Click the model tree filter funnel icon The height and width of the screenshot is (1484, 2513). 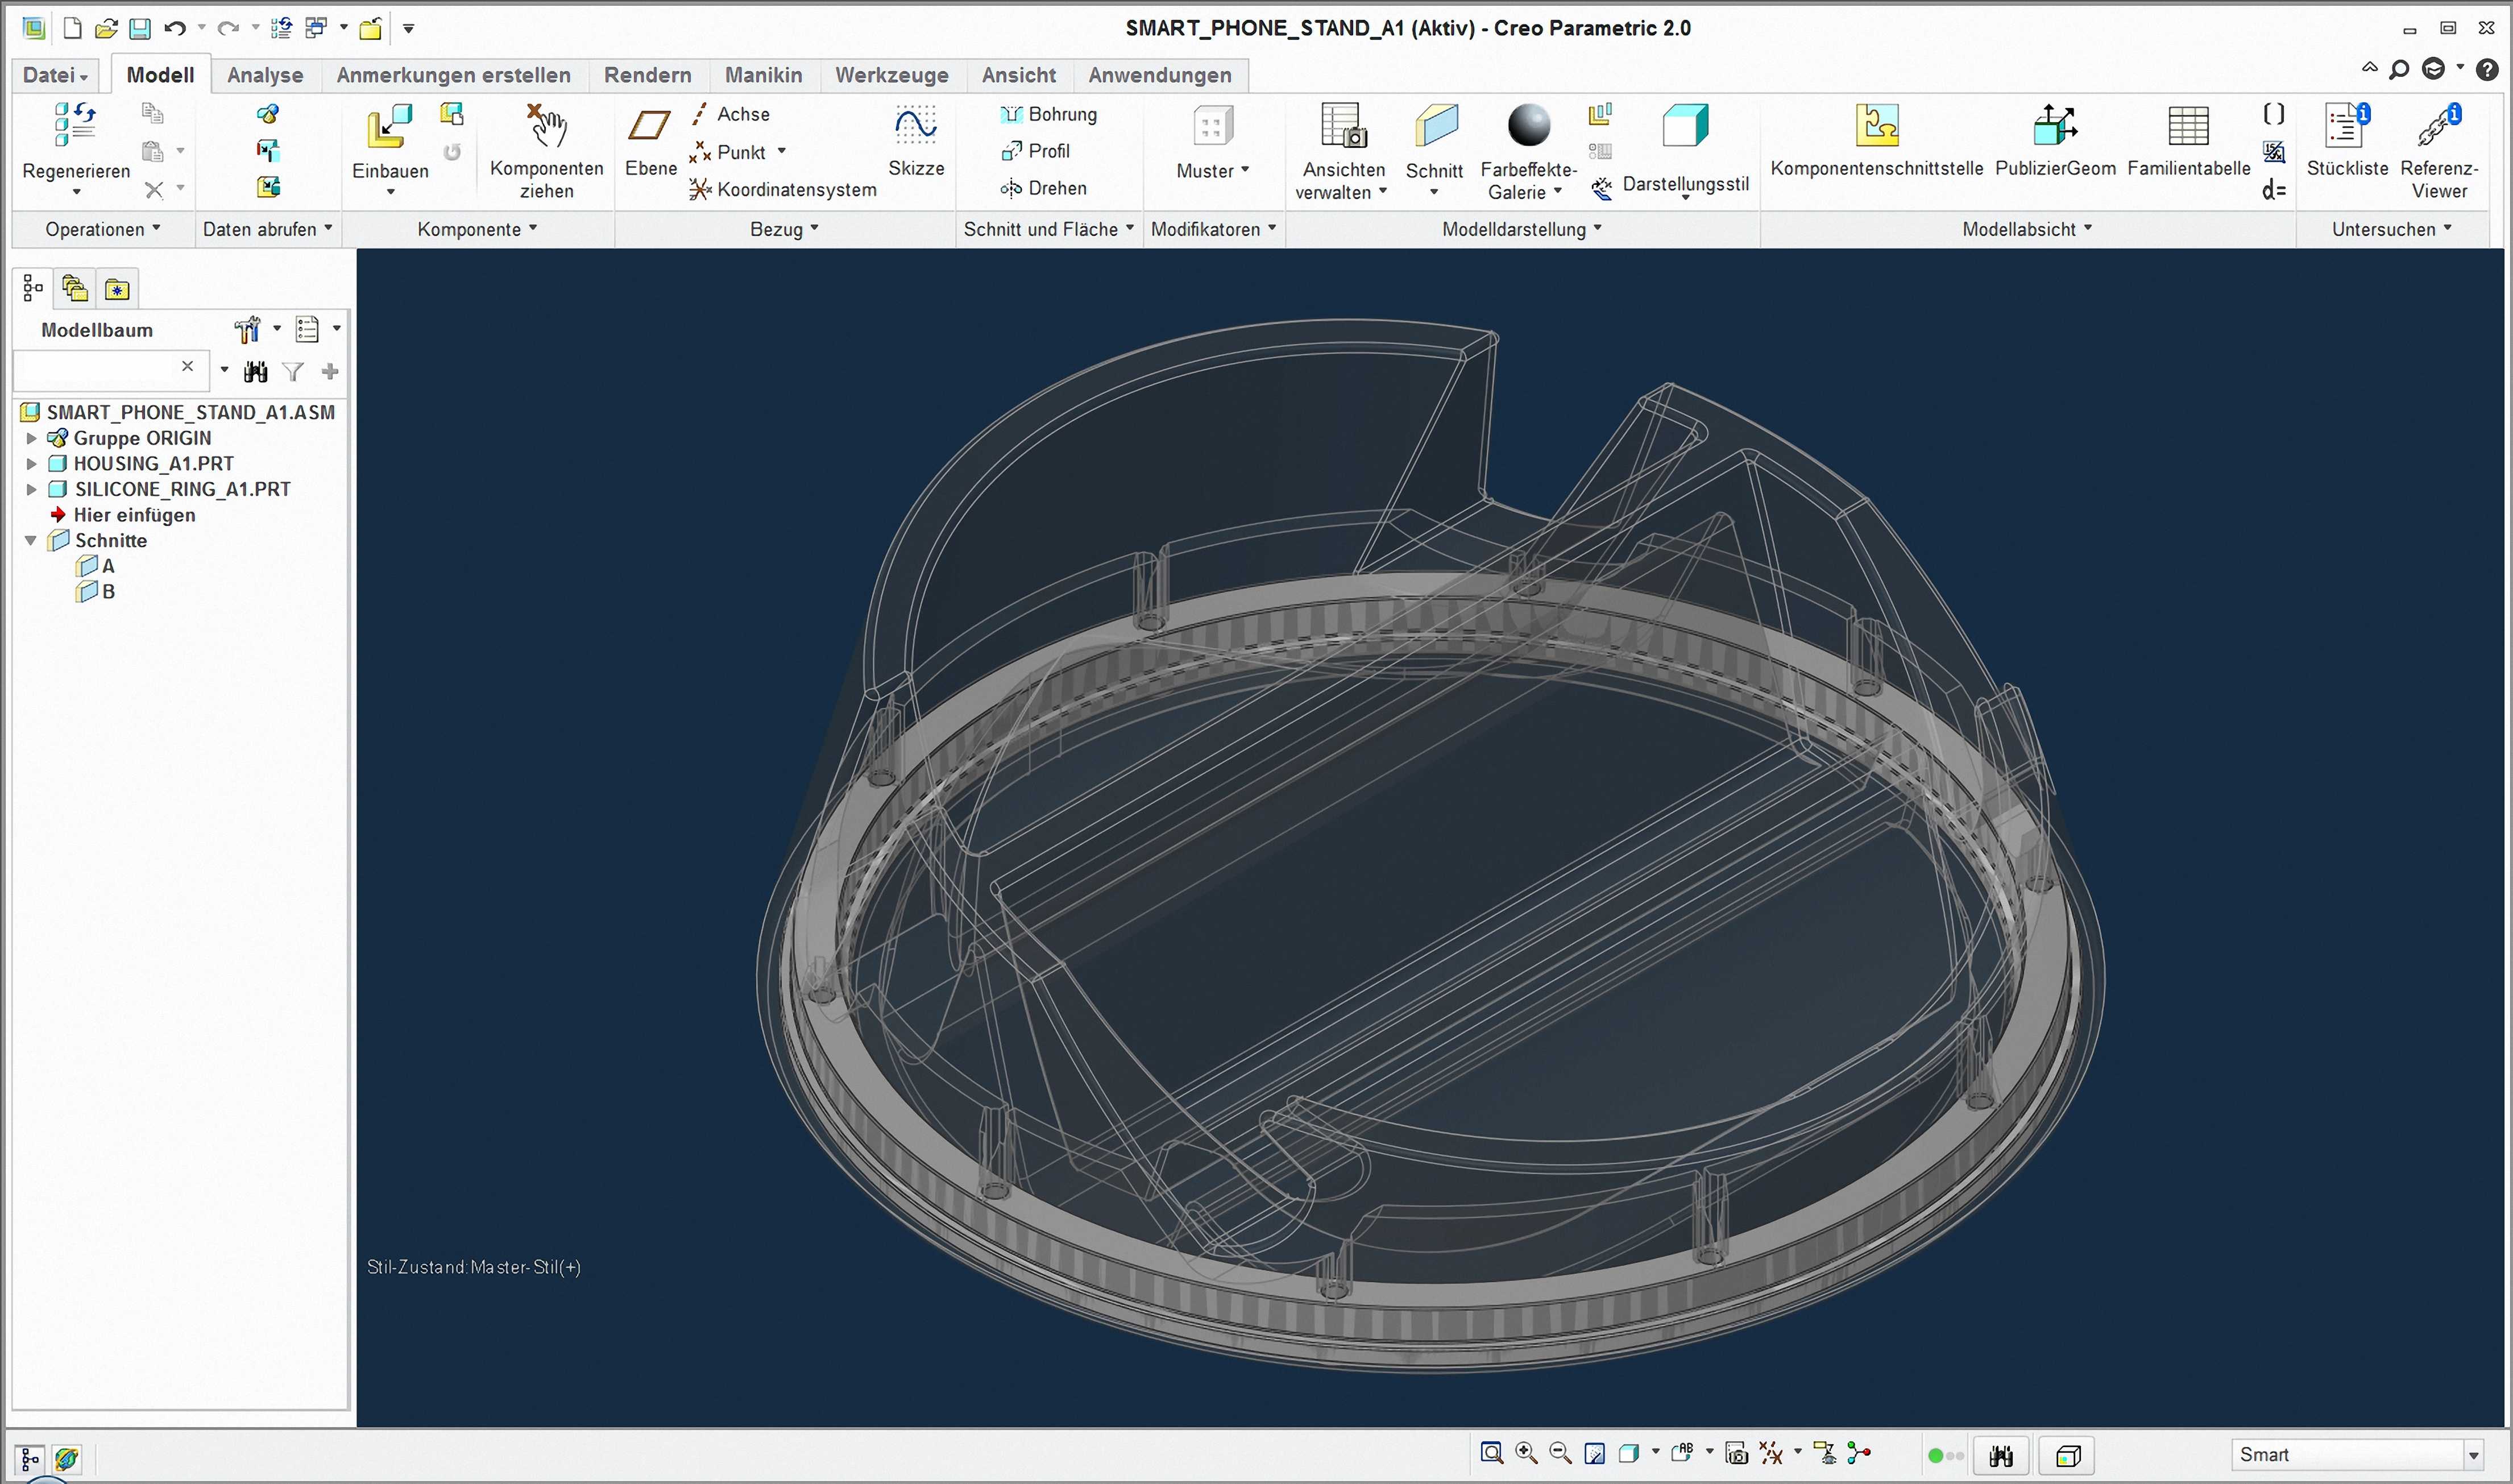coord(293,372)
